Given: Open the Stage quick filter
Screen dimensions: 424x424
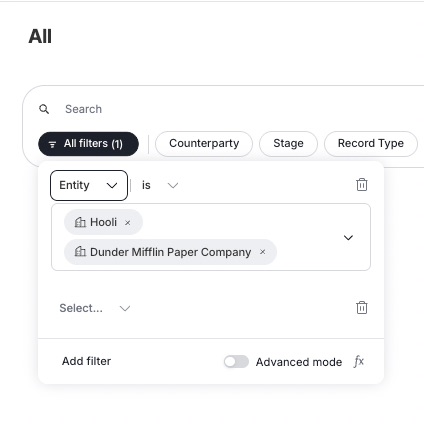Looking at the screenshot, I should coord(288,144).
